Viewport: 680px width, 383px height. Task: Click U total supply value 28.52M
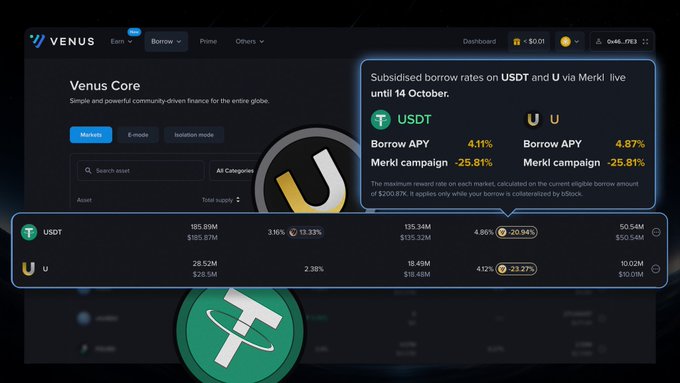tap(205, 264)
